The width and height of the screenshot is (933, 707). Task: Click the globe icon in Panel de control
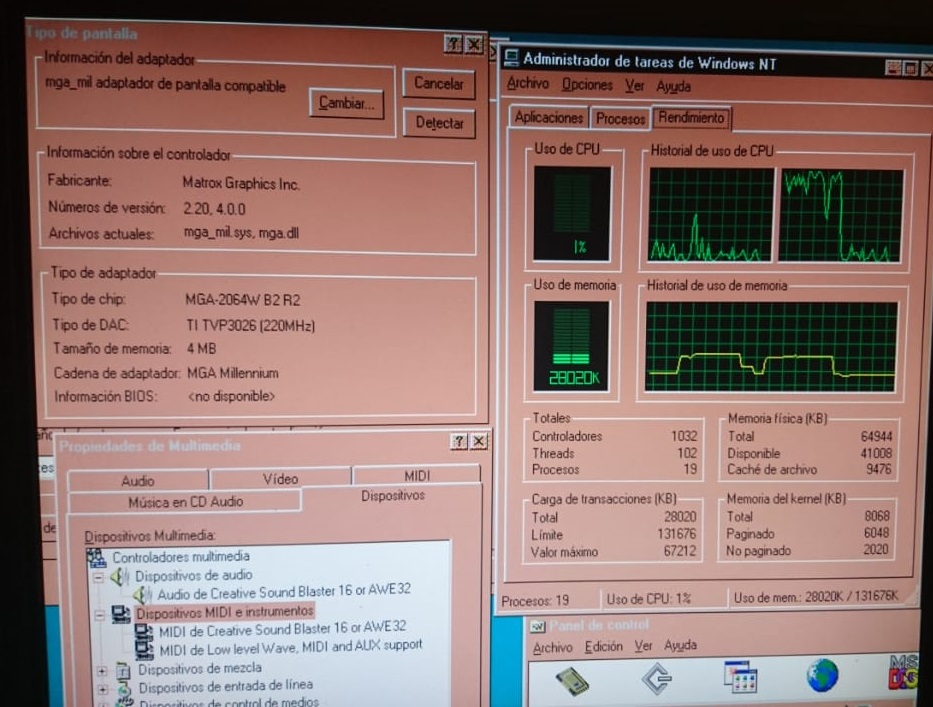coord(822,677)
